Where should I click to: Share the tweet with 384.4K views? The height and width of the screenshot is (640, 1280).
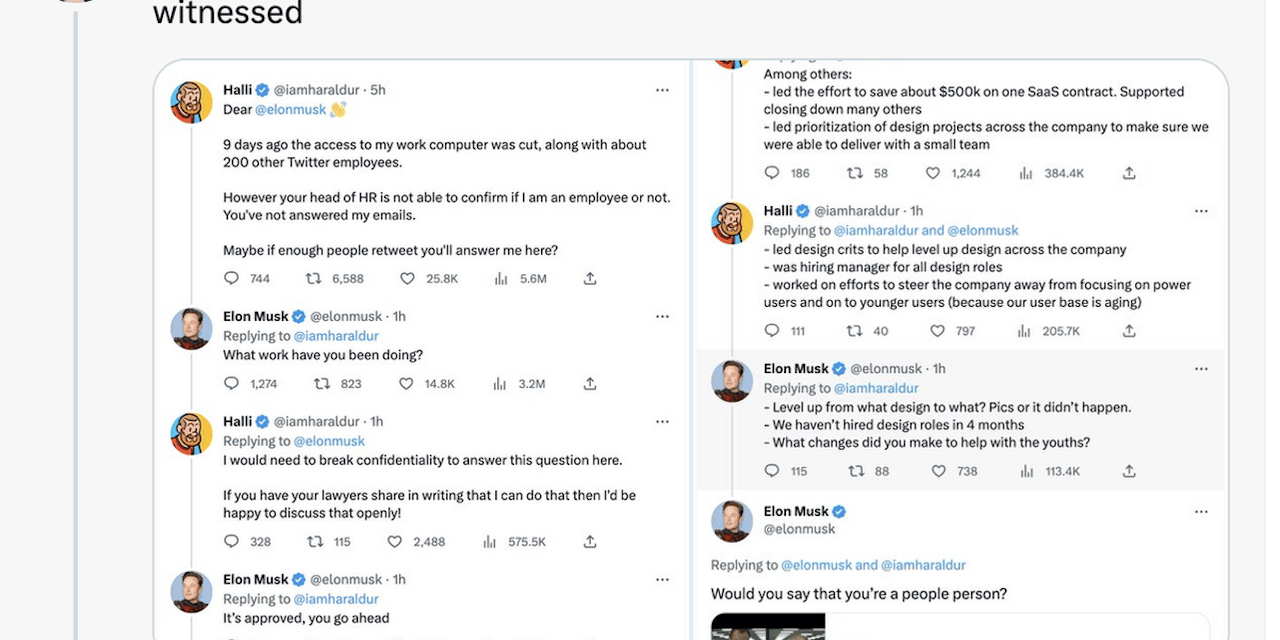click(1129, 173)
